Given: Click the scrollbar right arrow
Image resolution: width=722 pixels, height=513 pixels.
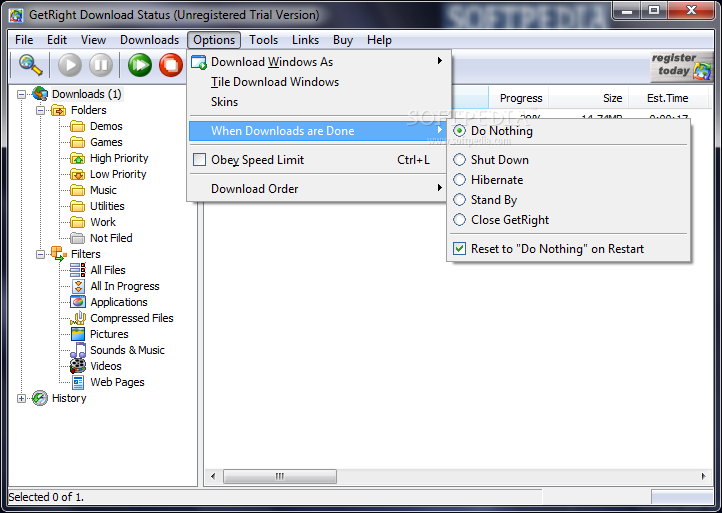Looking at the screenshot, I should coord(703,476).
